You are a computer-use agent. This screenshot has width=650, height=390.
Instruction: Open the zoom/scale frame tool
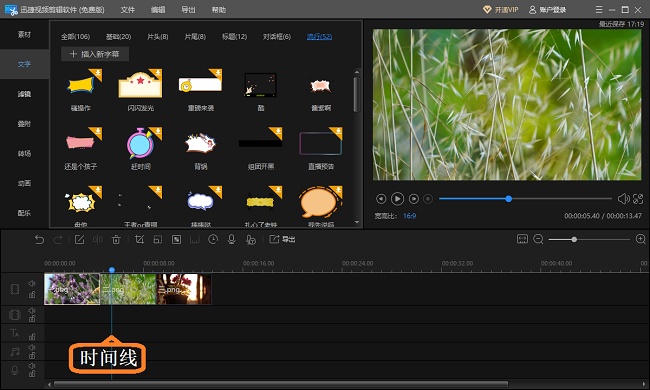[x=158, y=240]
